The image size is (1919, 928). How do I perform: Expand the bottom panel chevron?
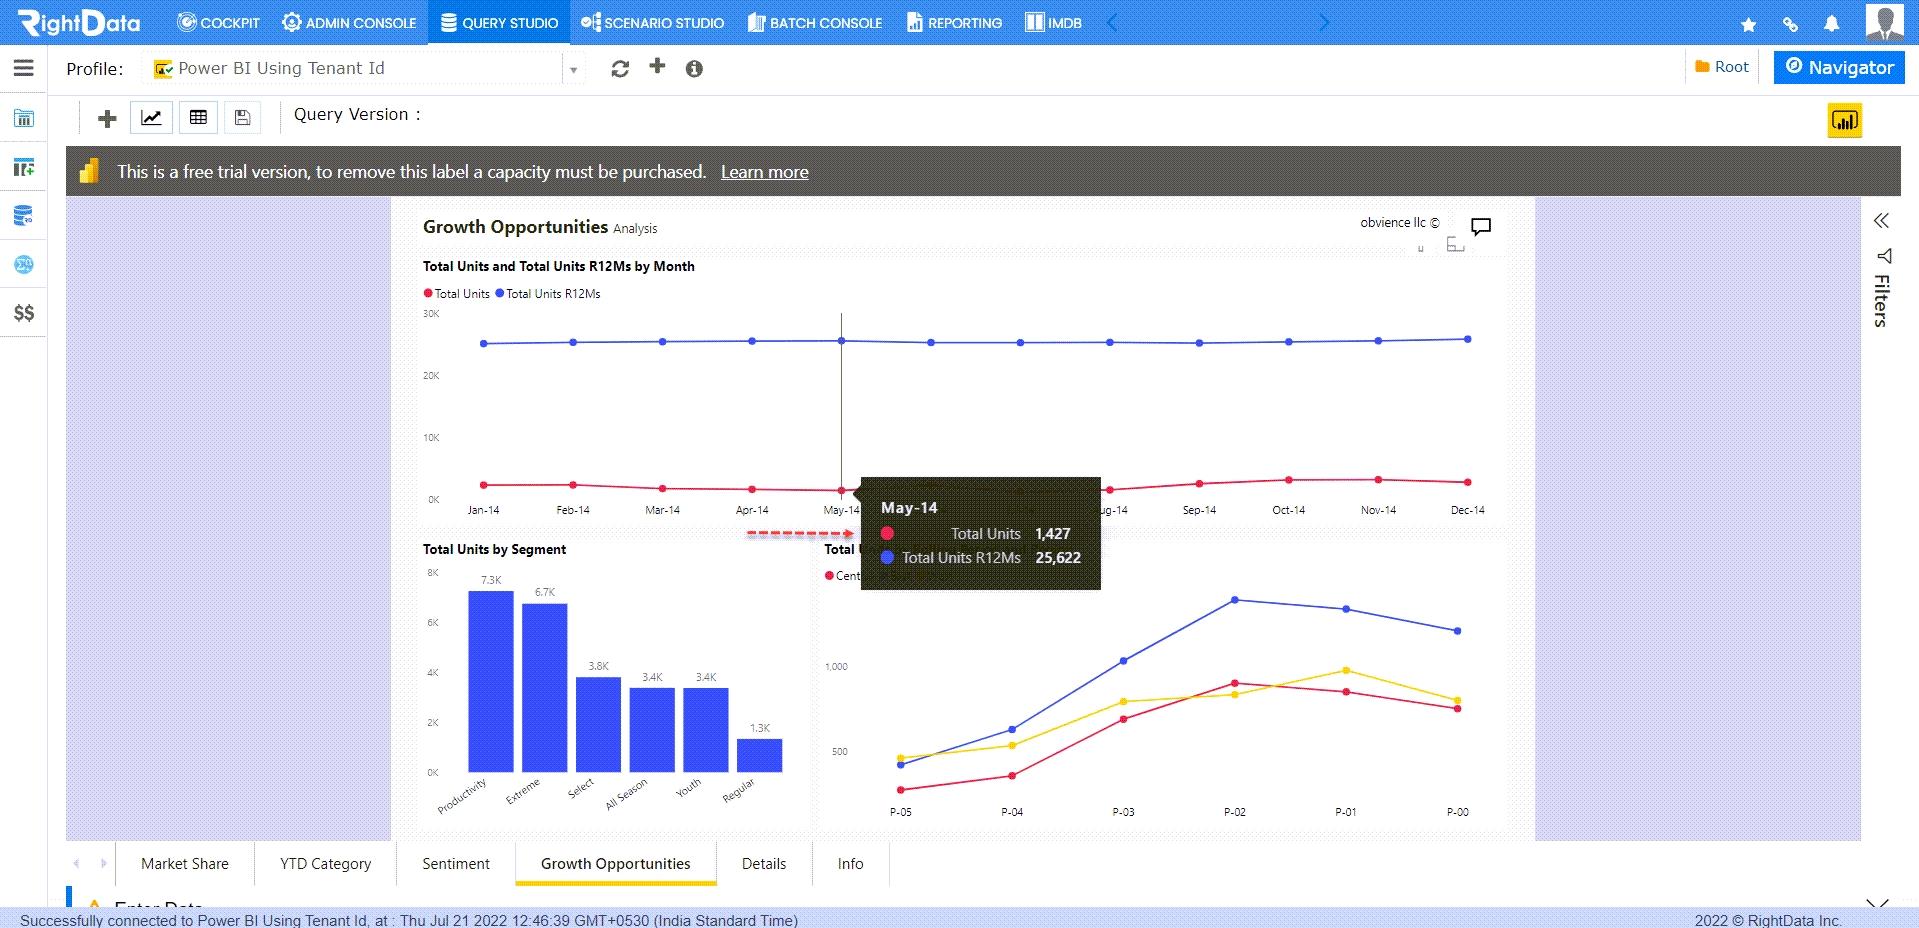pyautogui.click(x=1877, y=904)
